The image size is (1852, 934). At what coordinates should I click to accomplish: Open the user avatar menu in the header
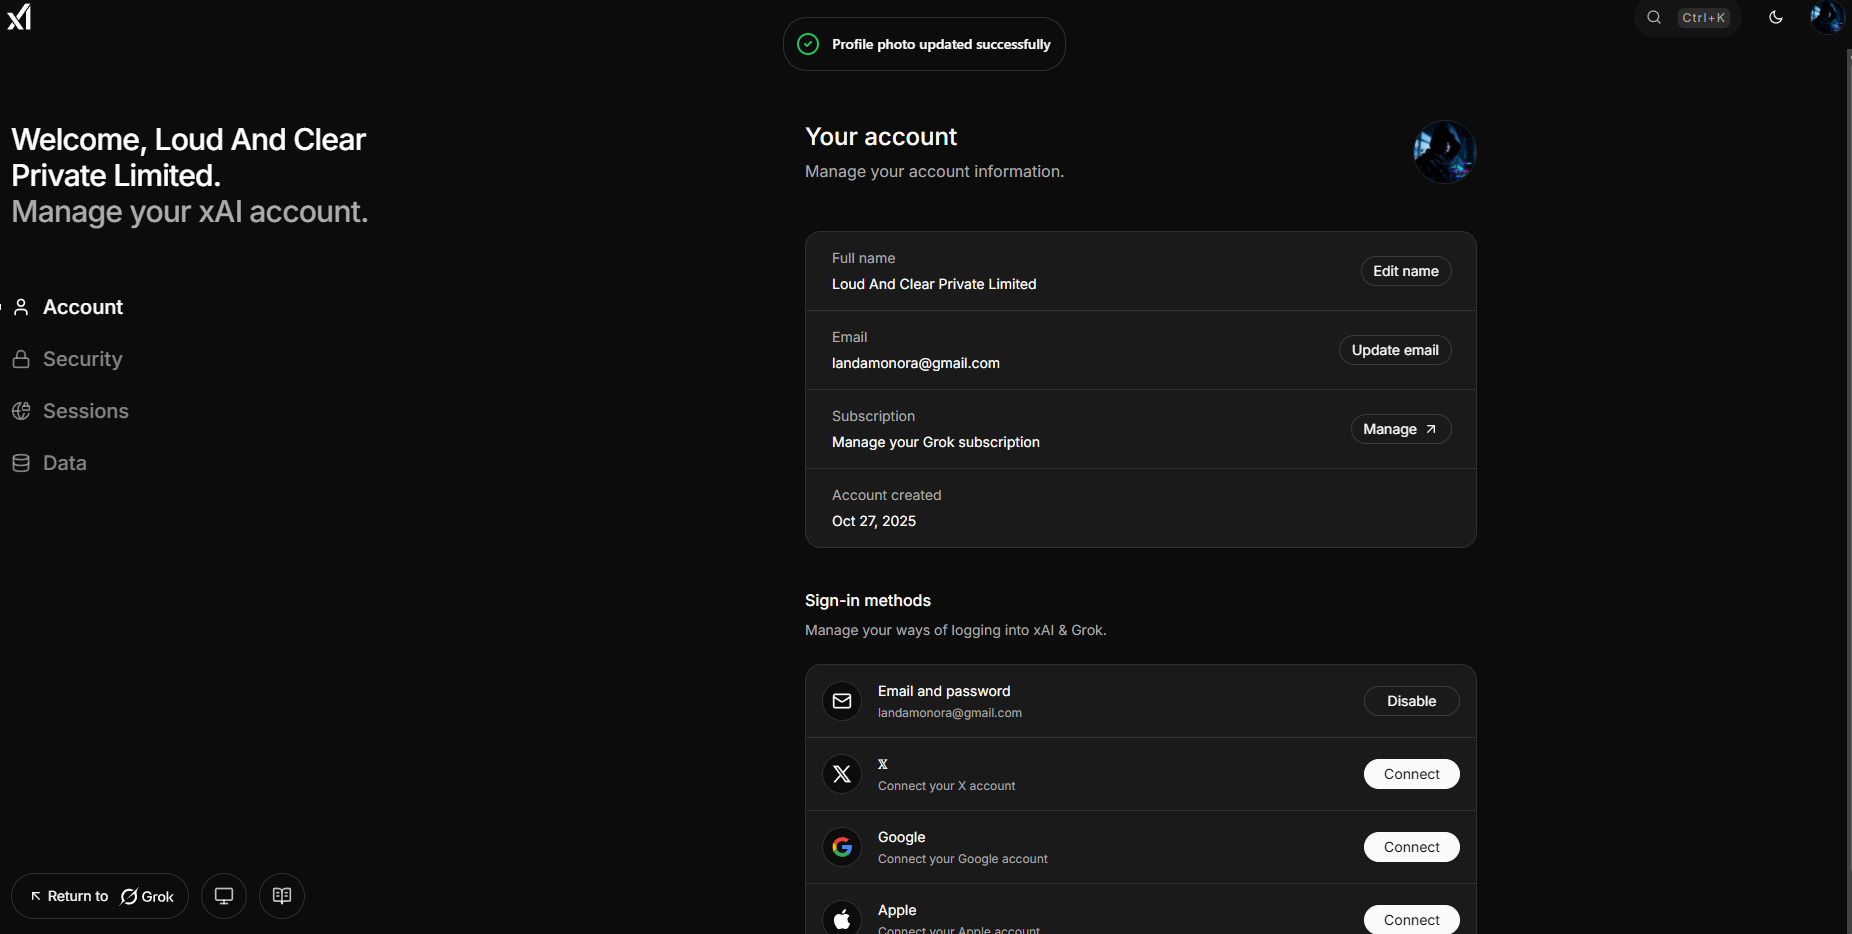pos(1827,17)
